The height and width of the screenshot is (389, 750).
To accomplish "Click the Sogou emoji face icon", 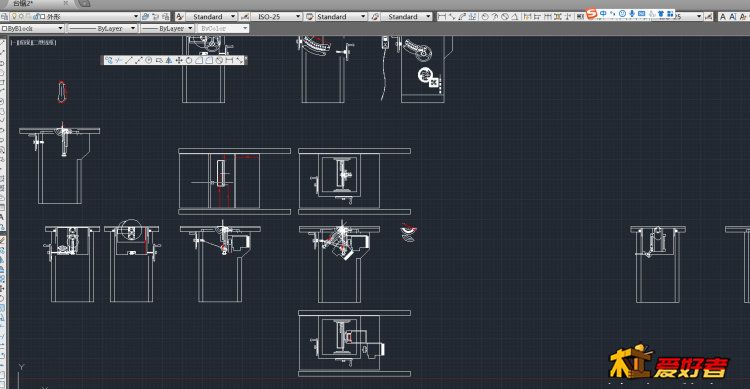I will (x=622, y=14).
